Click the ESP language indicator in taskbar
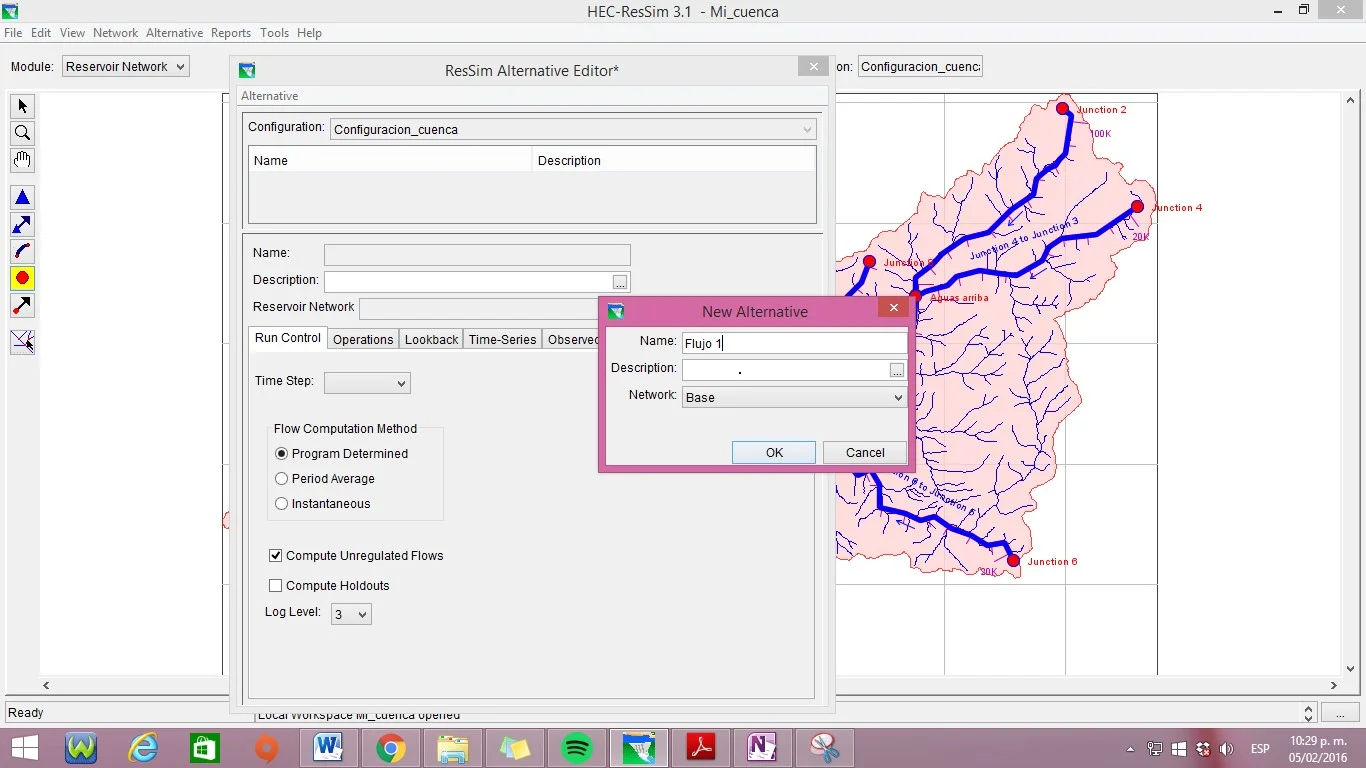 [x=1260, y=749]
